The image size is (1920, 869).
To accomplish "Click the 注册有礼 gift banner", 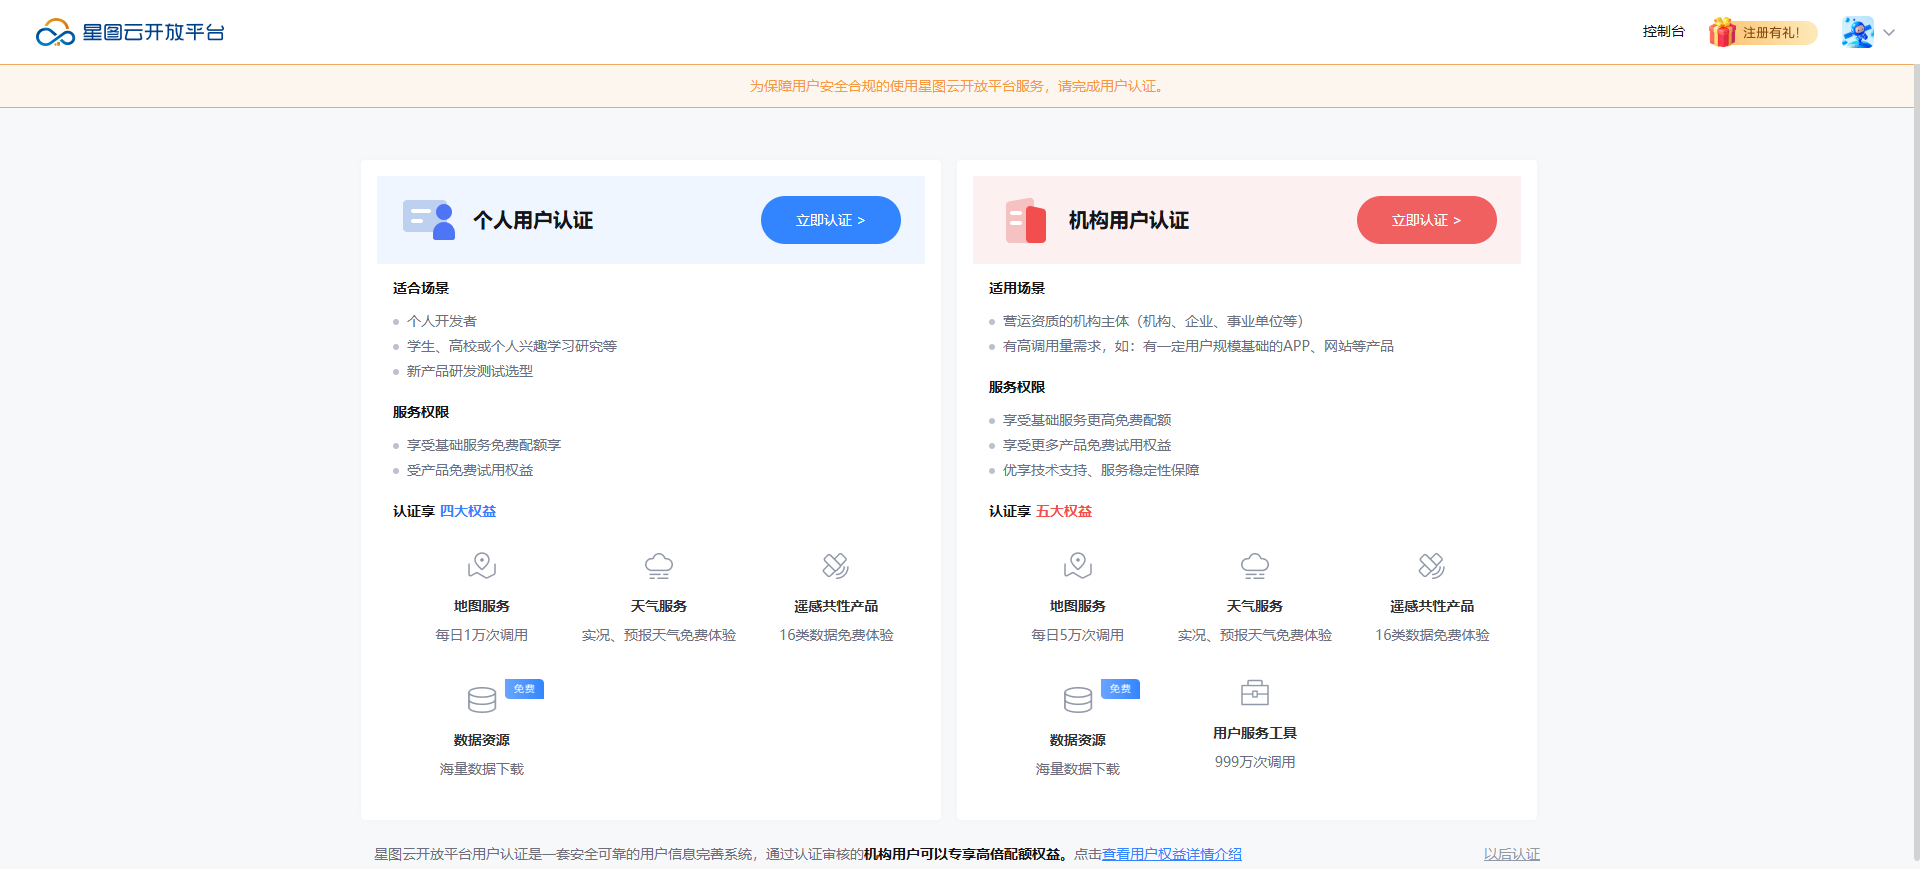I will [x=1762, y=33].
